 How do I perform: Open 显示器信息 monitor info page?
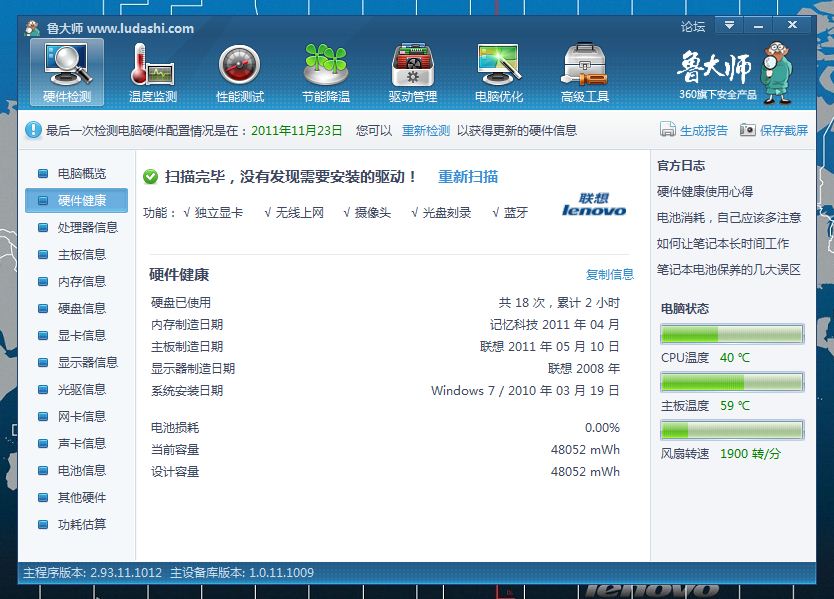click(x=77, y=363)
